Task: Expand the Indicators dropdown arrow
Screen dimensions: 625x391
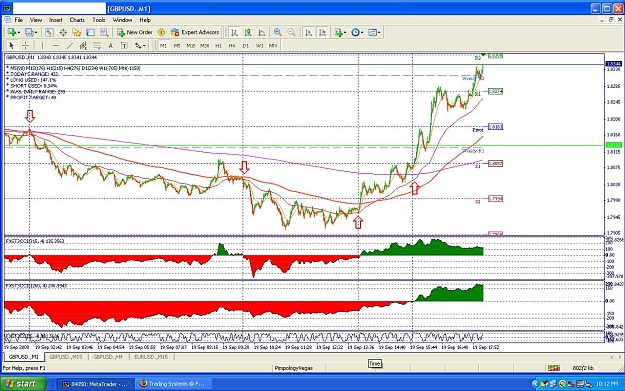Action: coord(345,33)
